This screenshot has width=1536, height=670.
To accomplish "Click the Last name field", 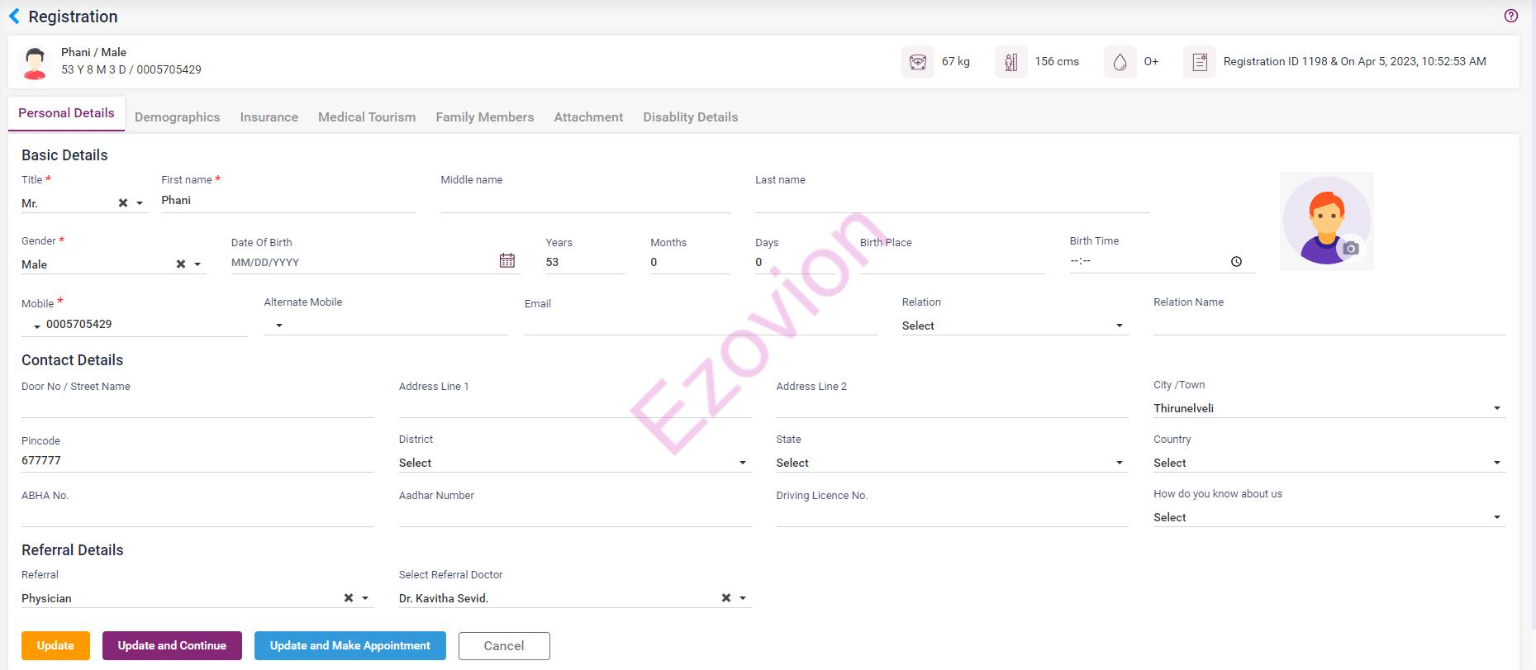I will pos(952,201).
